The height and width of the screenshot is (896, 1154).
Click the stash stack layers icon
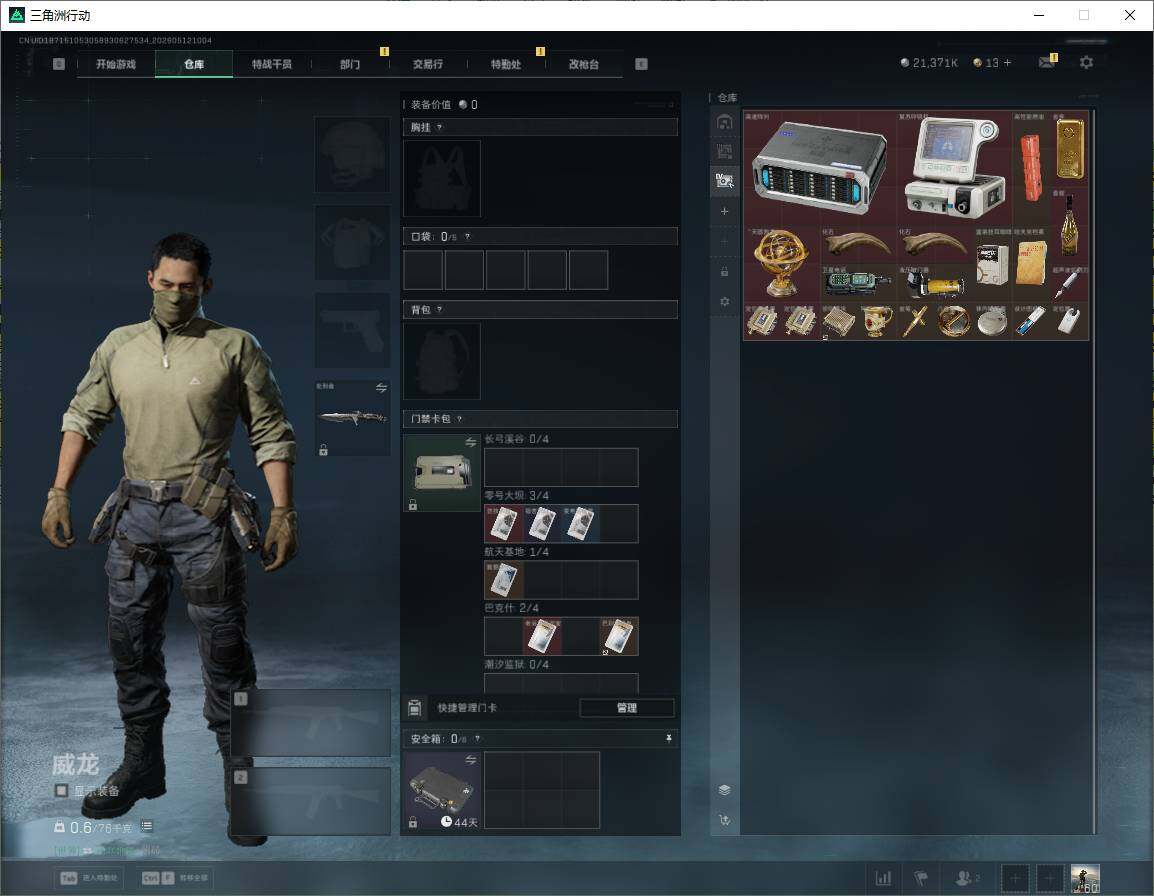(724, 789)
